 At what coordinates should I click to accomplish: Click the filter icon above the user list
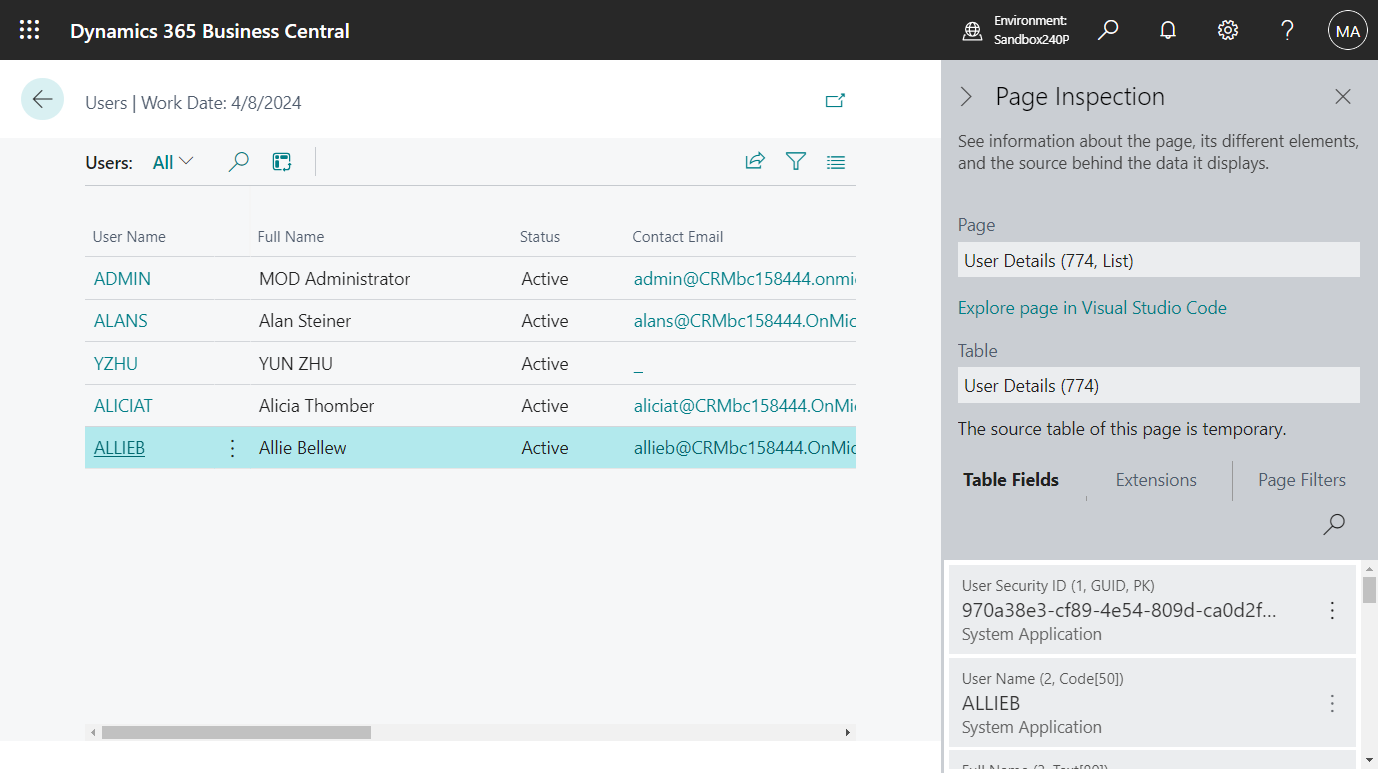click(x=795, y=161)
